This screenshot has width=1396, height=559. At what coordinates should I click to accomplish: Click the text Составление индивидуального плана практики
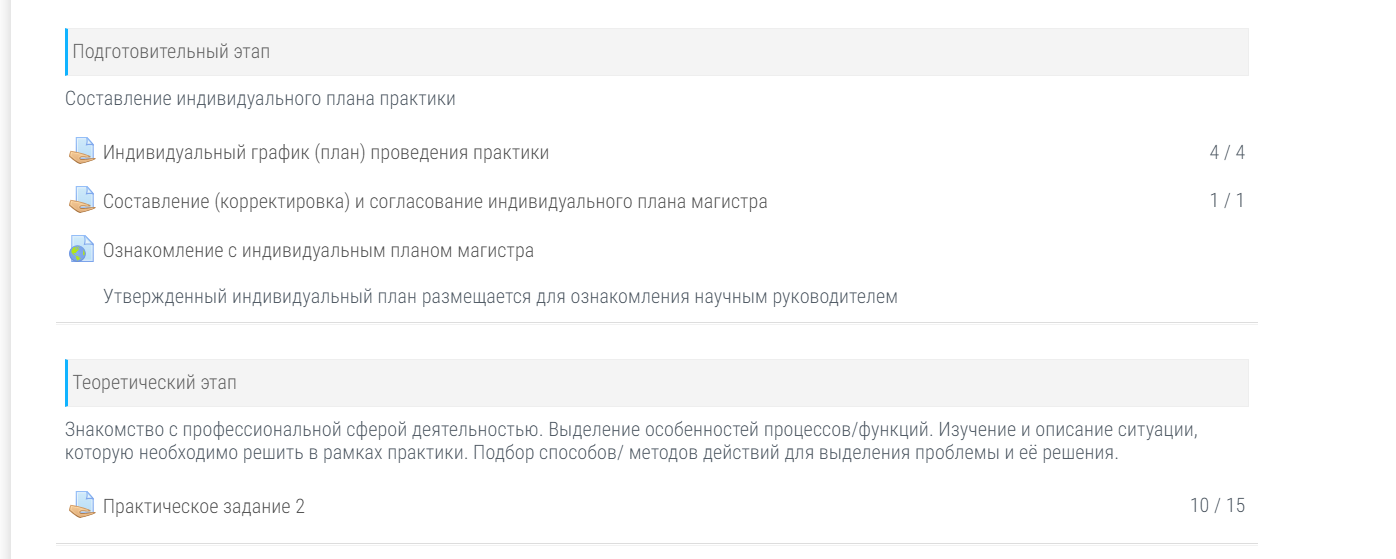coord(260,99)
